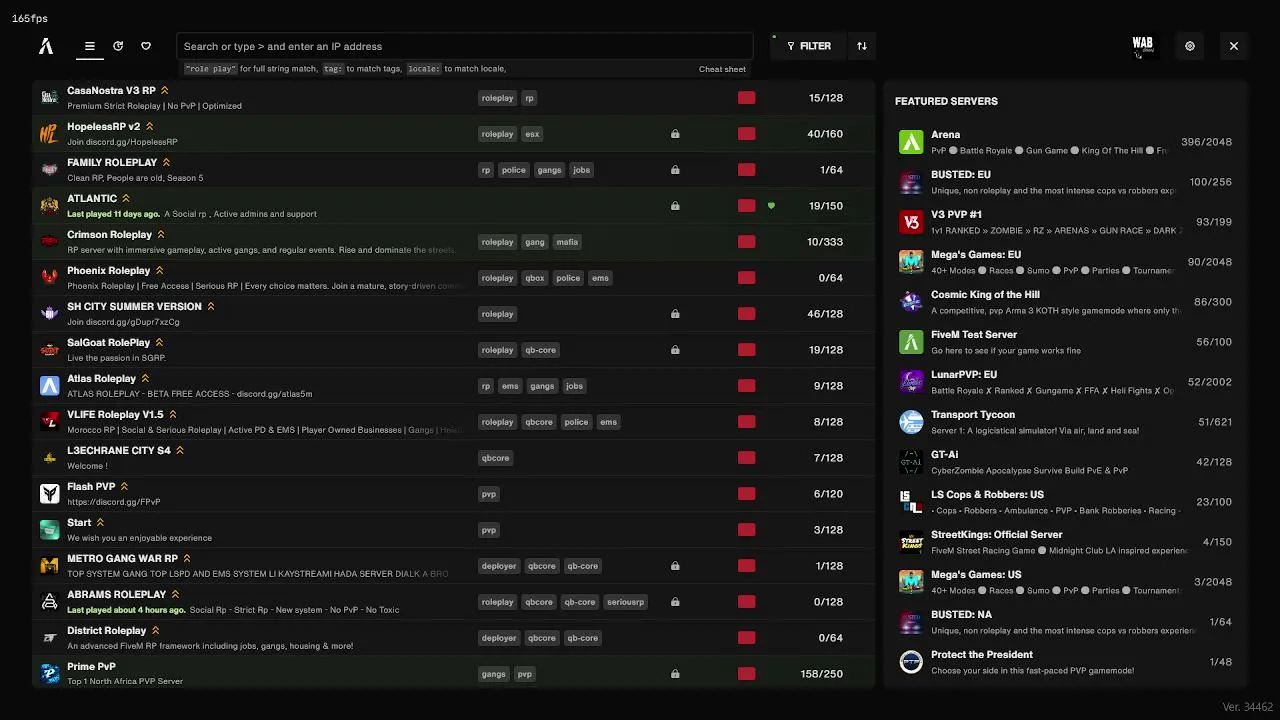Open the favorites heart tab
This screenshot has width=1280, height=720.
tap(146, 46)
